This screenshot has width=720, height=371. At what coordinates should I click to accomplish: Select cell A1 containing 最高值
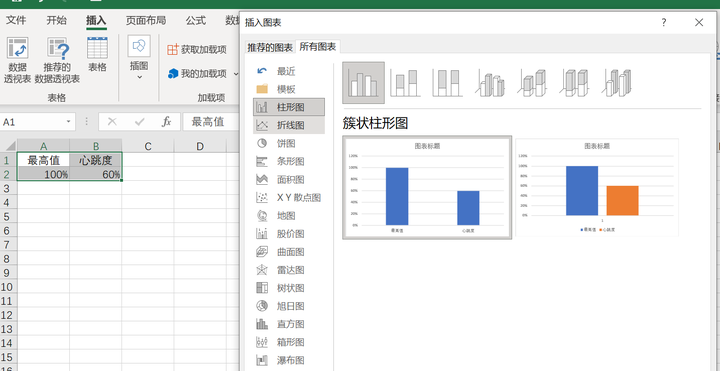44,160
